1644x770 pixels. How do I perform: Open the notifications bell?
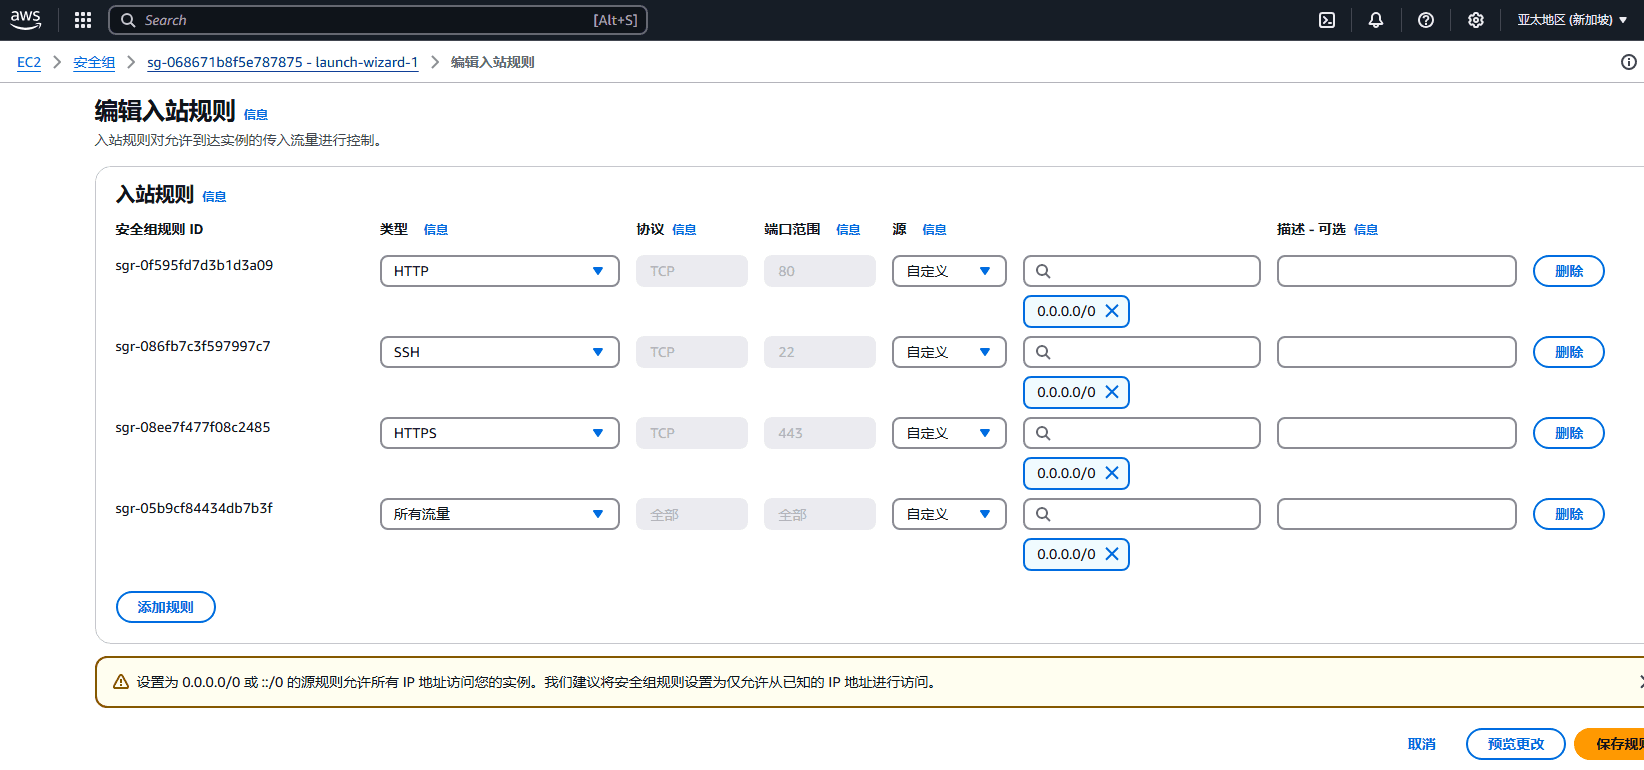coord(1376,20)
